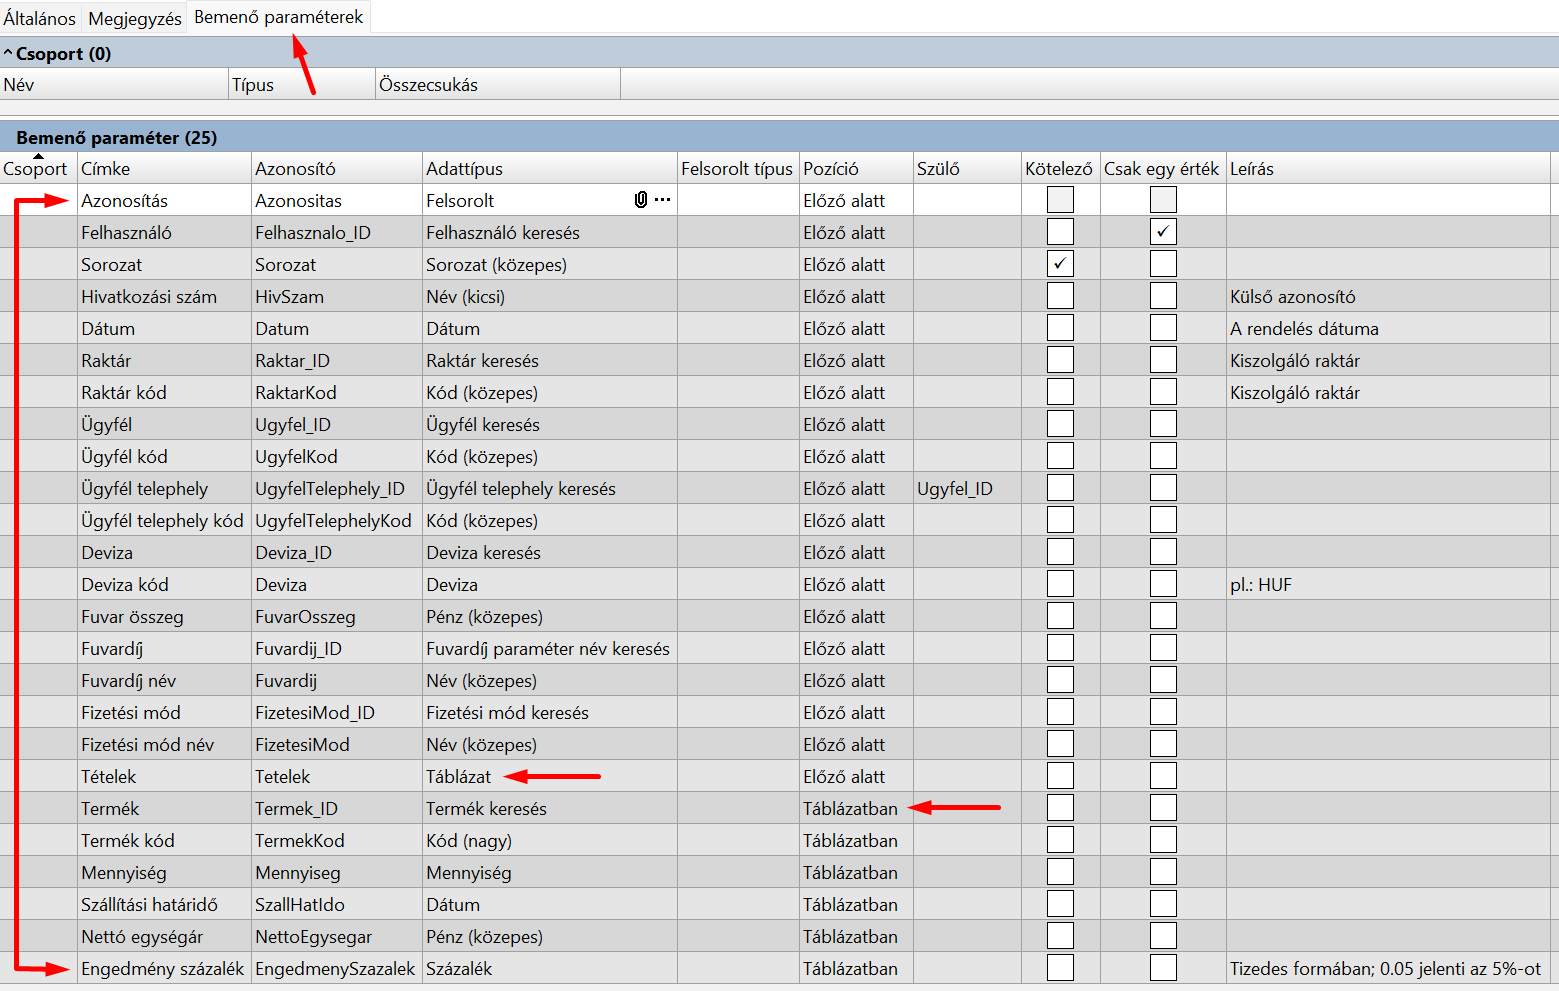
Task: Click the paperclip icon in the Azonosítás row
Action: [x=641, y=200]
